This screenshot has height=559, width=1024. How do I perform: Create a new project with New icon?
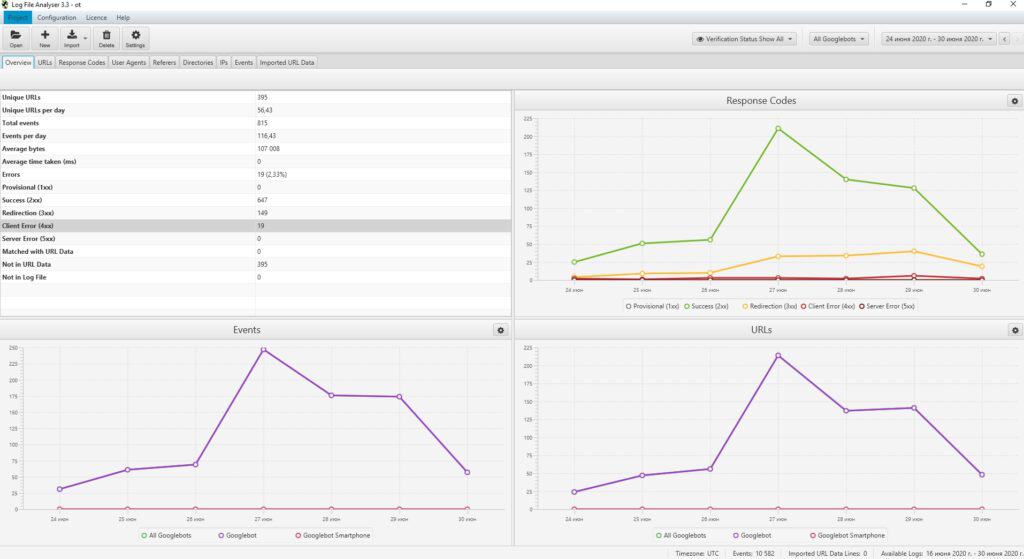click(44, 39)
